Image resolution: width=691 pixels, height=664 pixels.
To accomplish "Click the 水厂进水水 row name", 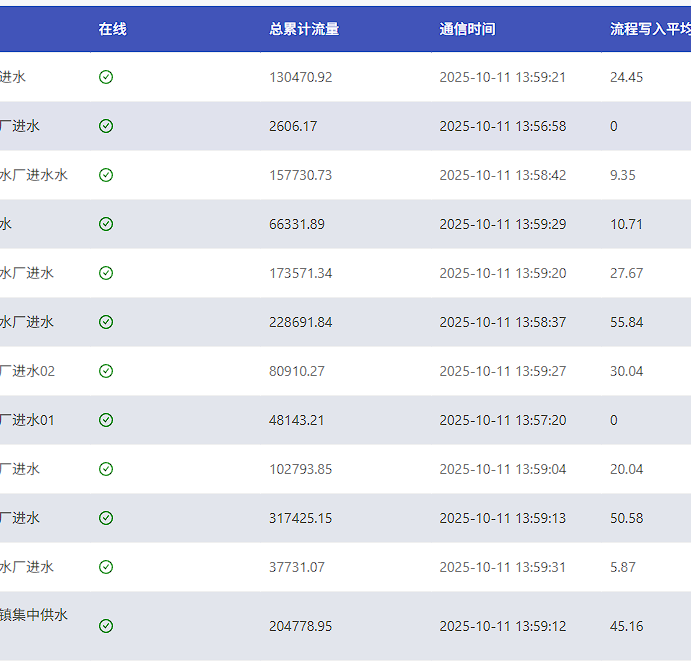I will click(x=34, y=175).
